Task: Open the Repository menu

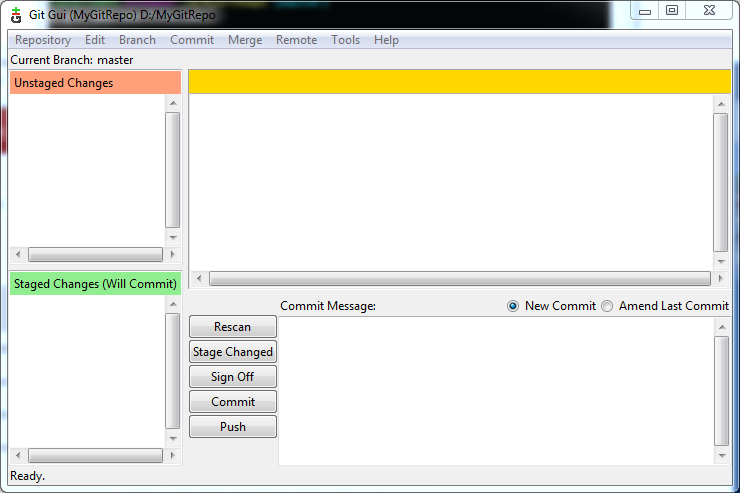Action: 43,40
